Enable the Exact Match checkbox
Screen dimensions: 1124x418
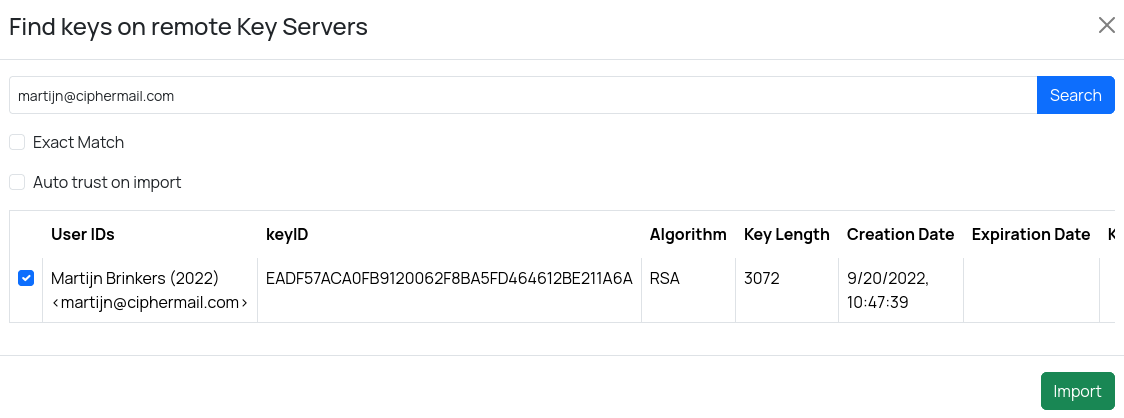coord(17,142)
